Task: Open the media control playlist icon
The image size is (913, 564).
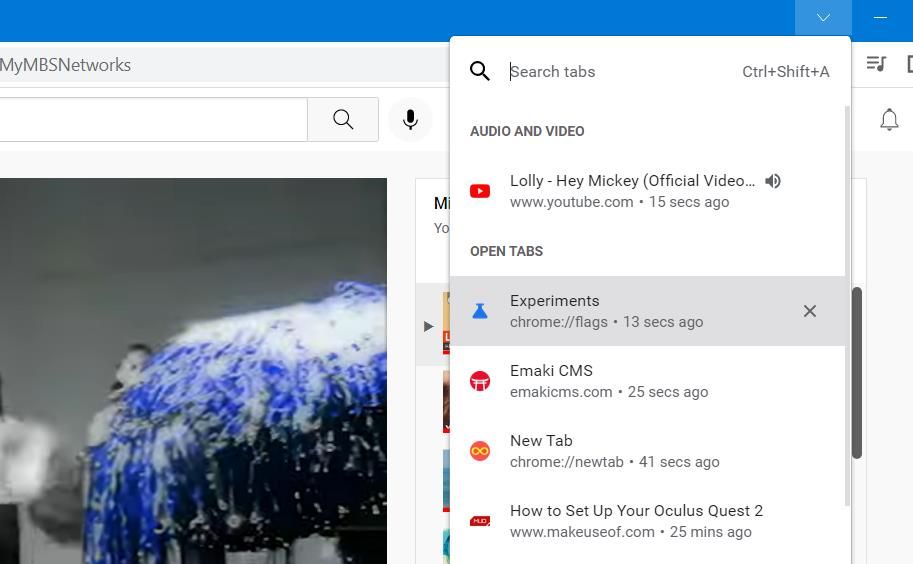Action: (x=876, y=63)
